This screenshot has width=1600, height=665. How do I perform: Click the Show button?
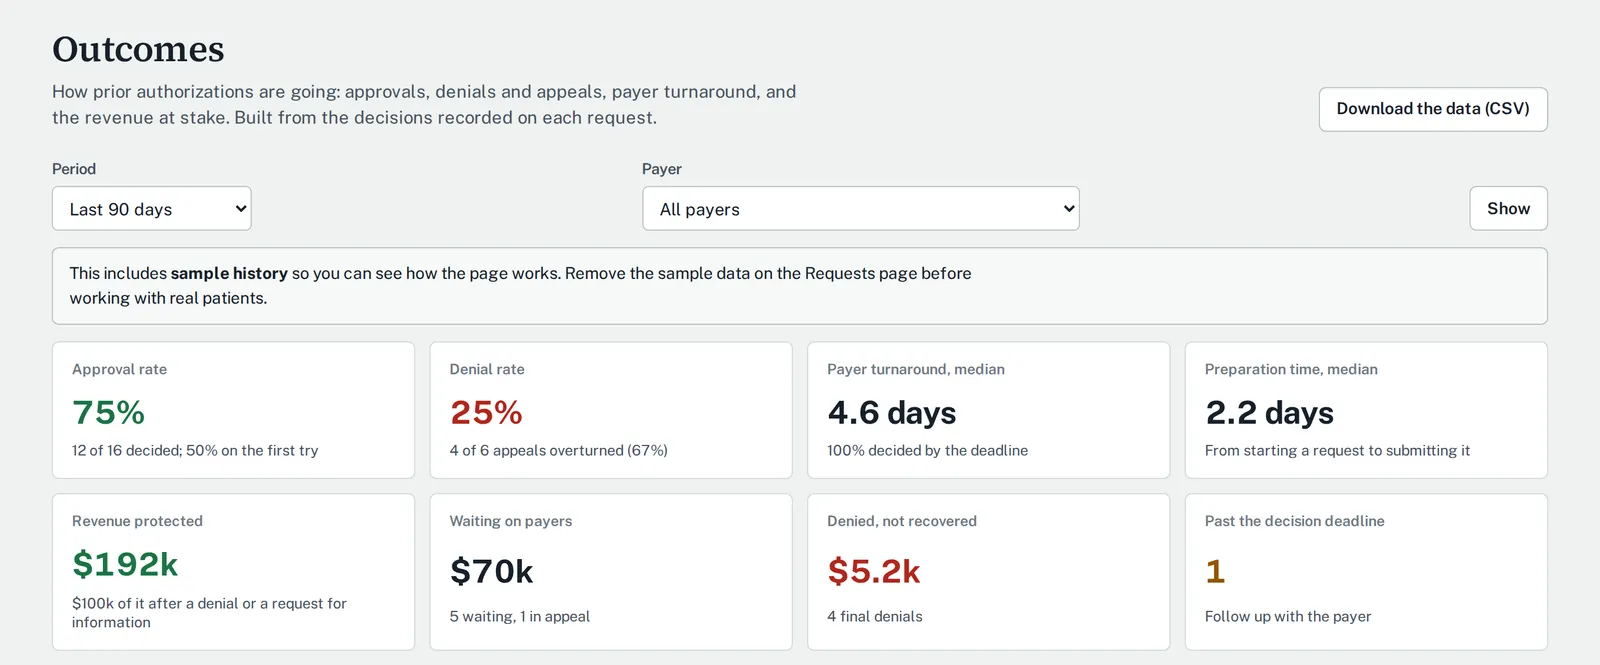1508,208
